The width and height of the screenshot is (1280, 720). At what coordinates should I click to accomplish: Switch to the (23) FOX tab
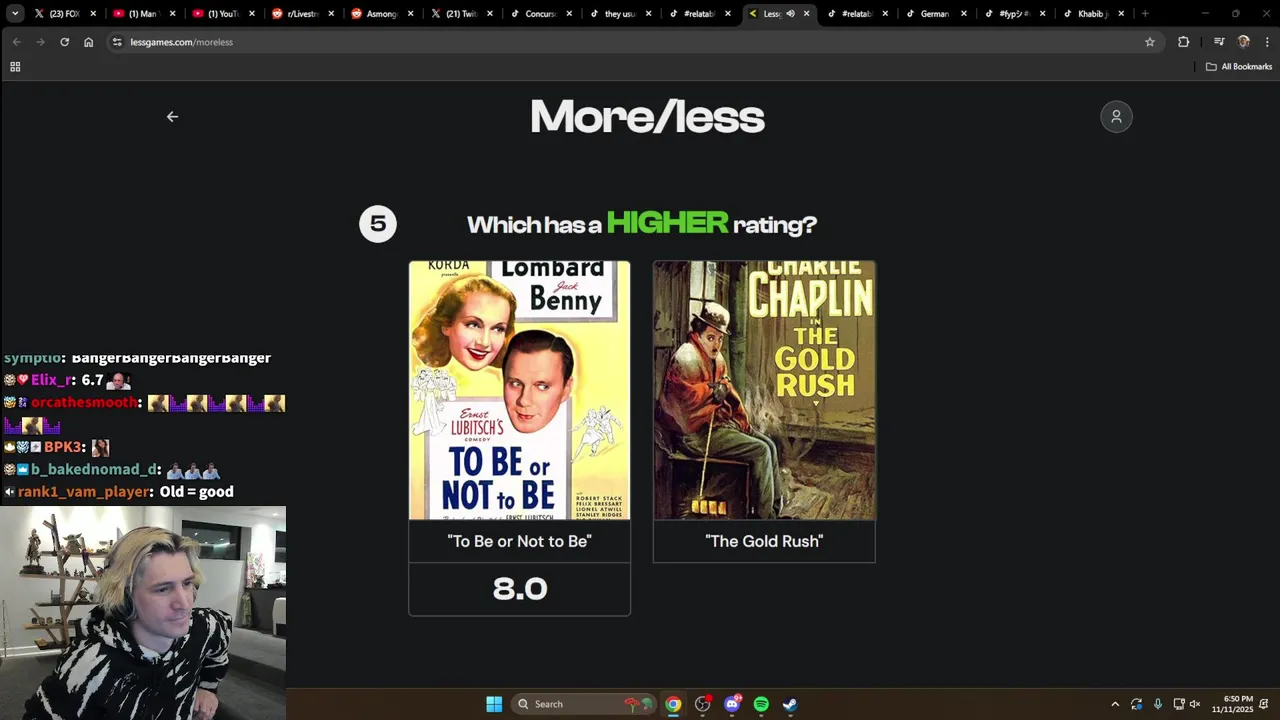coord(65,14)
